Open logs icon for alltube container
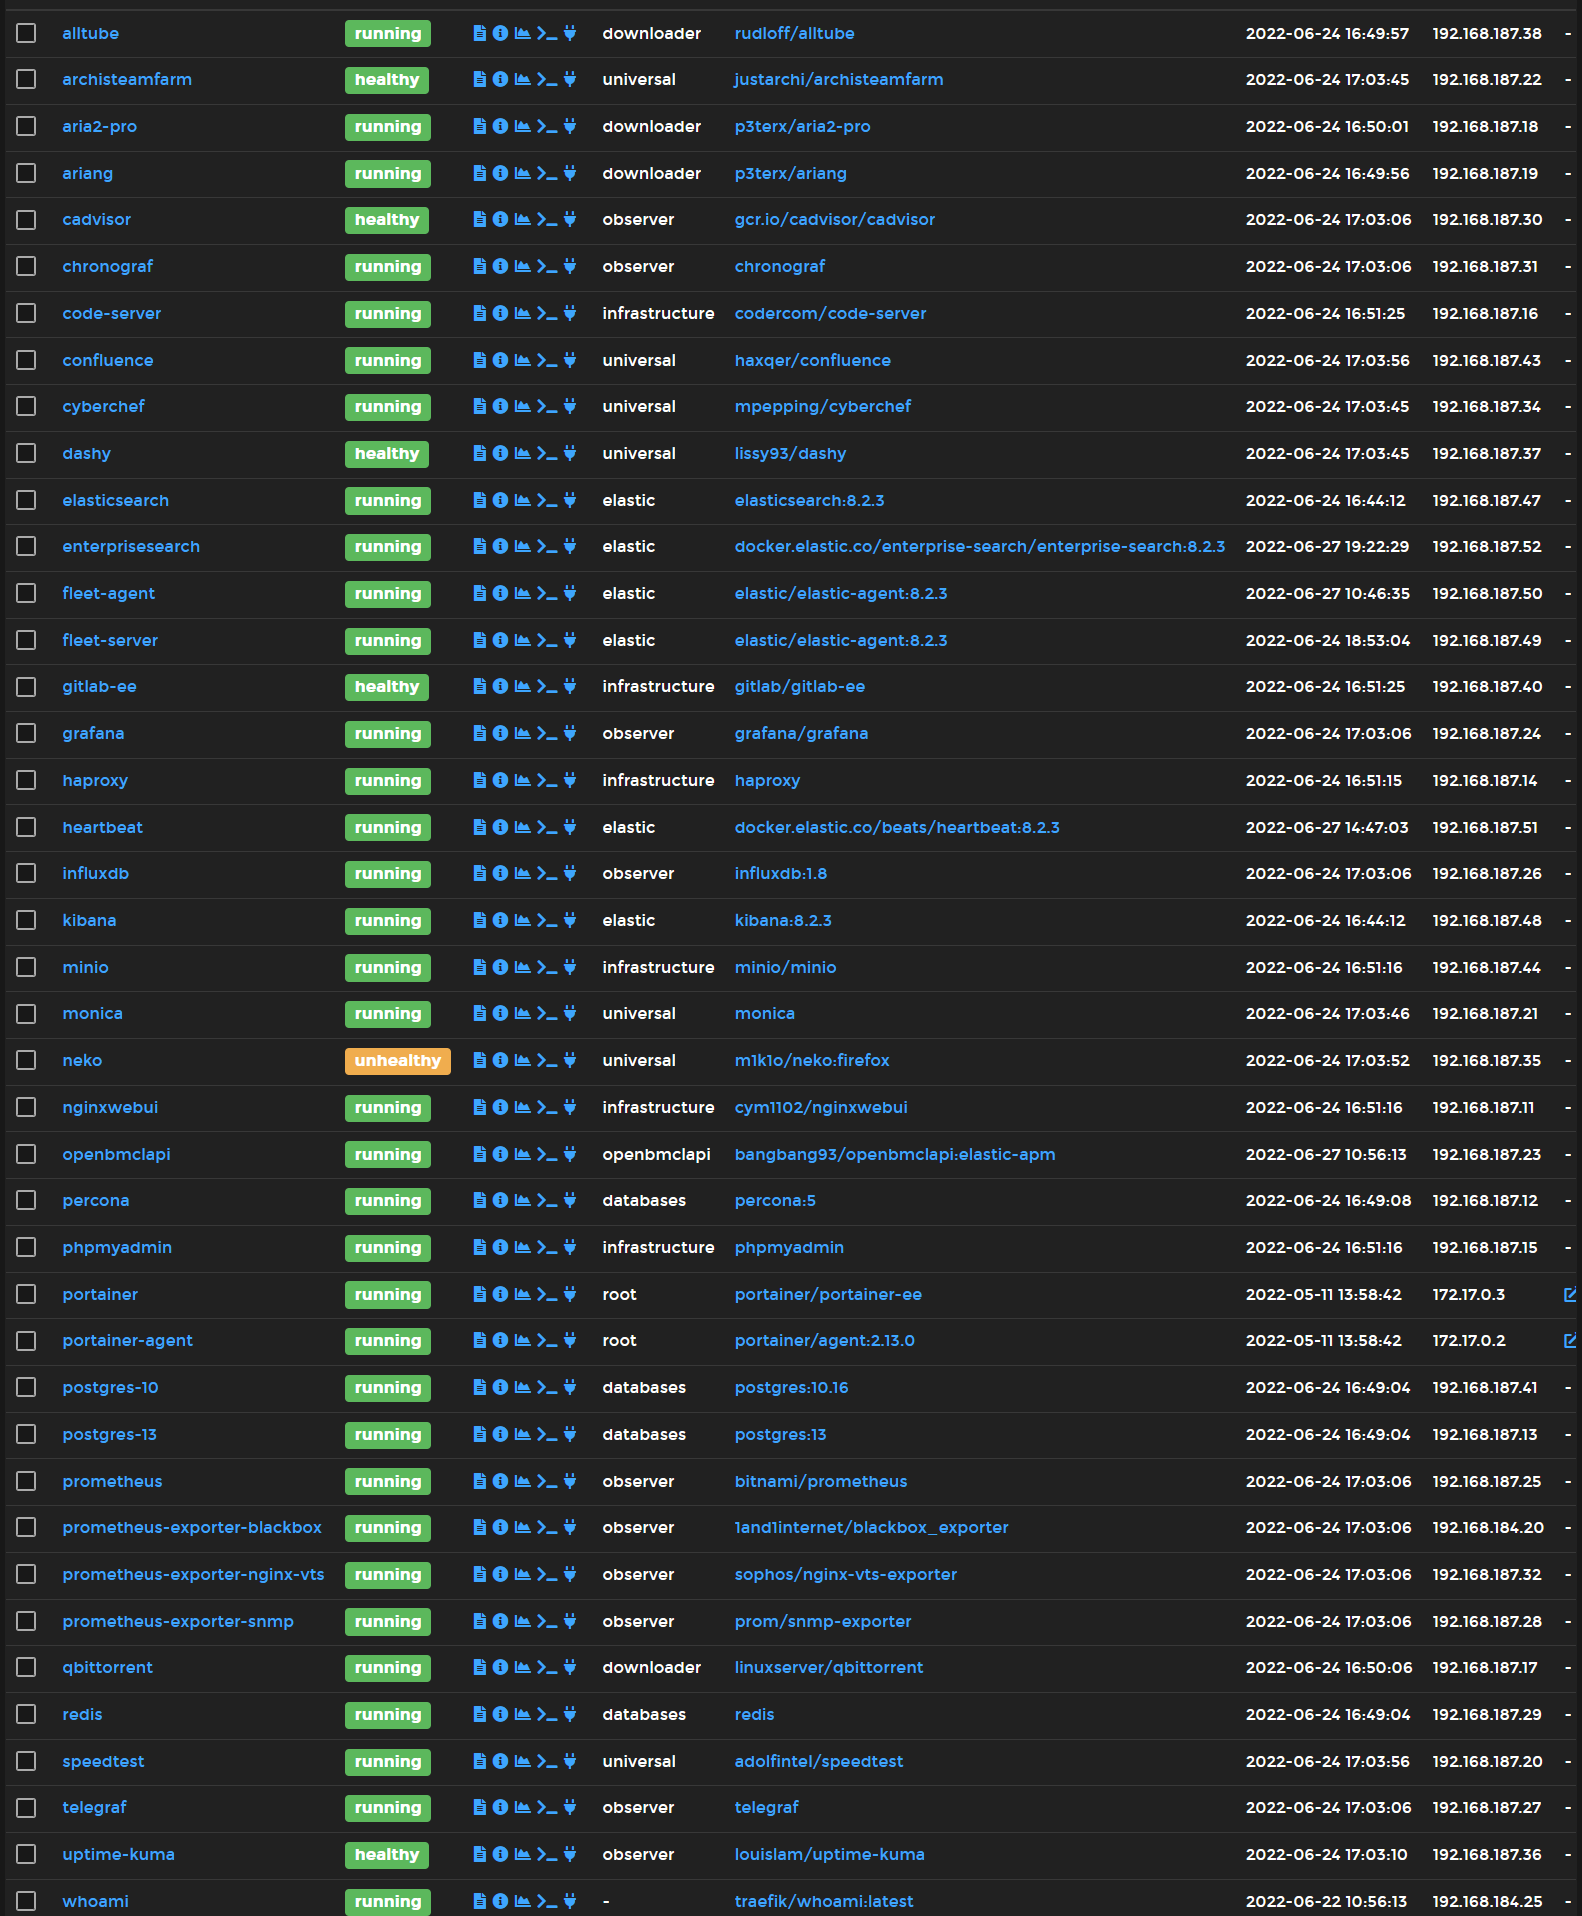This screenshot has width=1582, height=1916. pyautogui.click(x=480, y=33)
